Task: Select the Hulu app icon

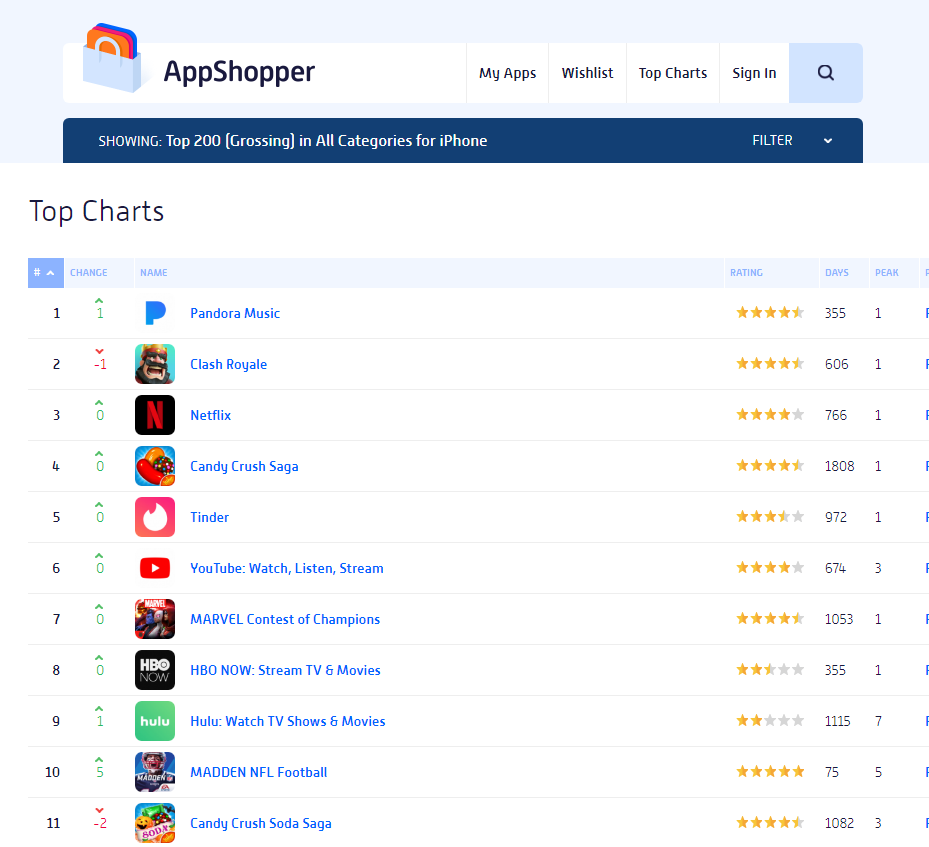Action: point(155,721)
